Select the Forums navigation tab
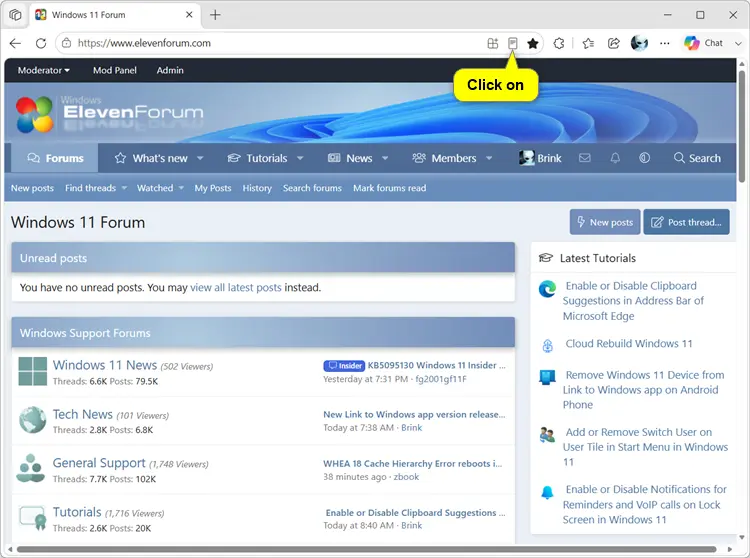The width and height of the screenshot is (750, 558). click(x=55, y=158)
